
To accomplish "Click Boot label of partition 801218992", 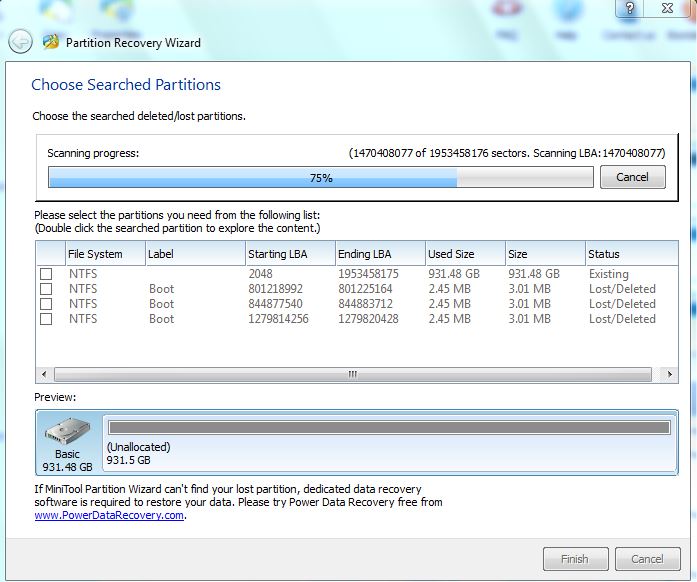I will [x=161, y=289].
